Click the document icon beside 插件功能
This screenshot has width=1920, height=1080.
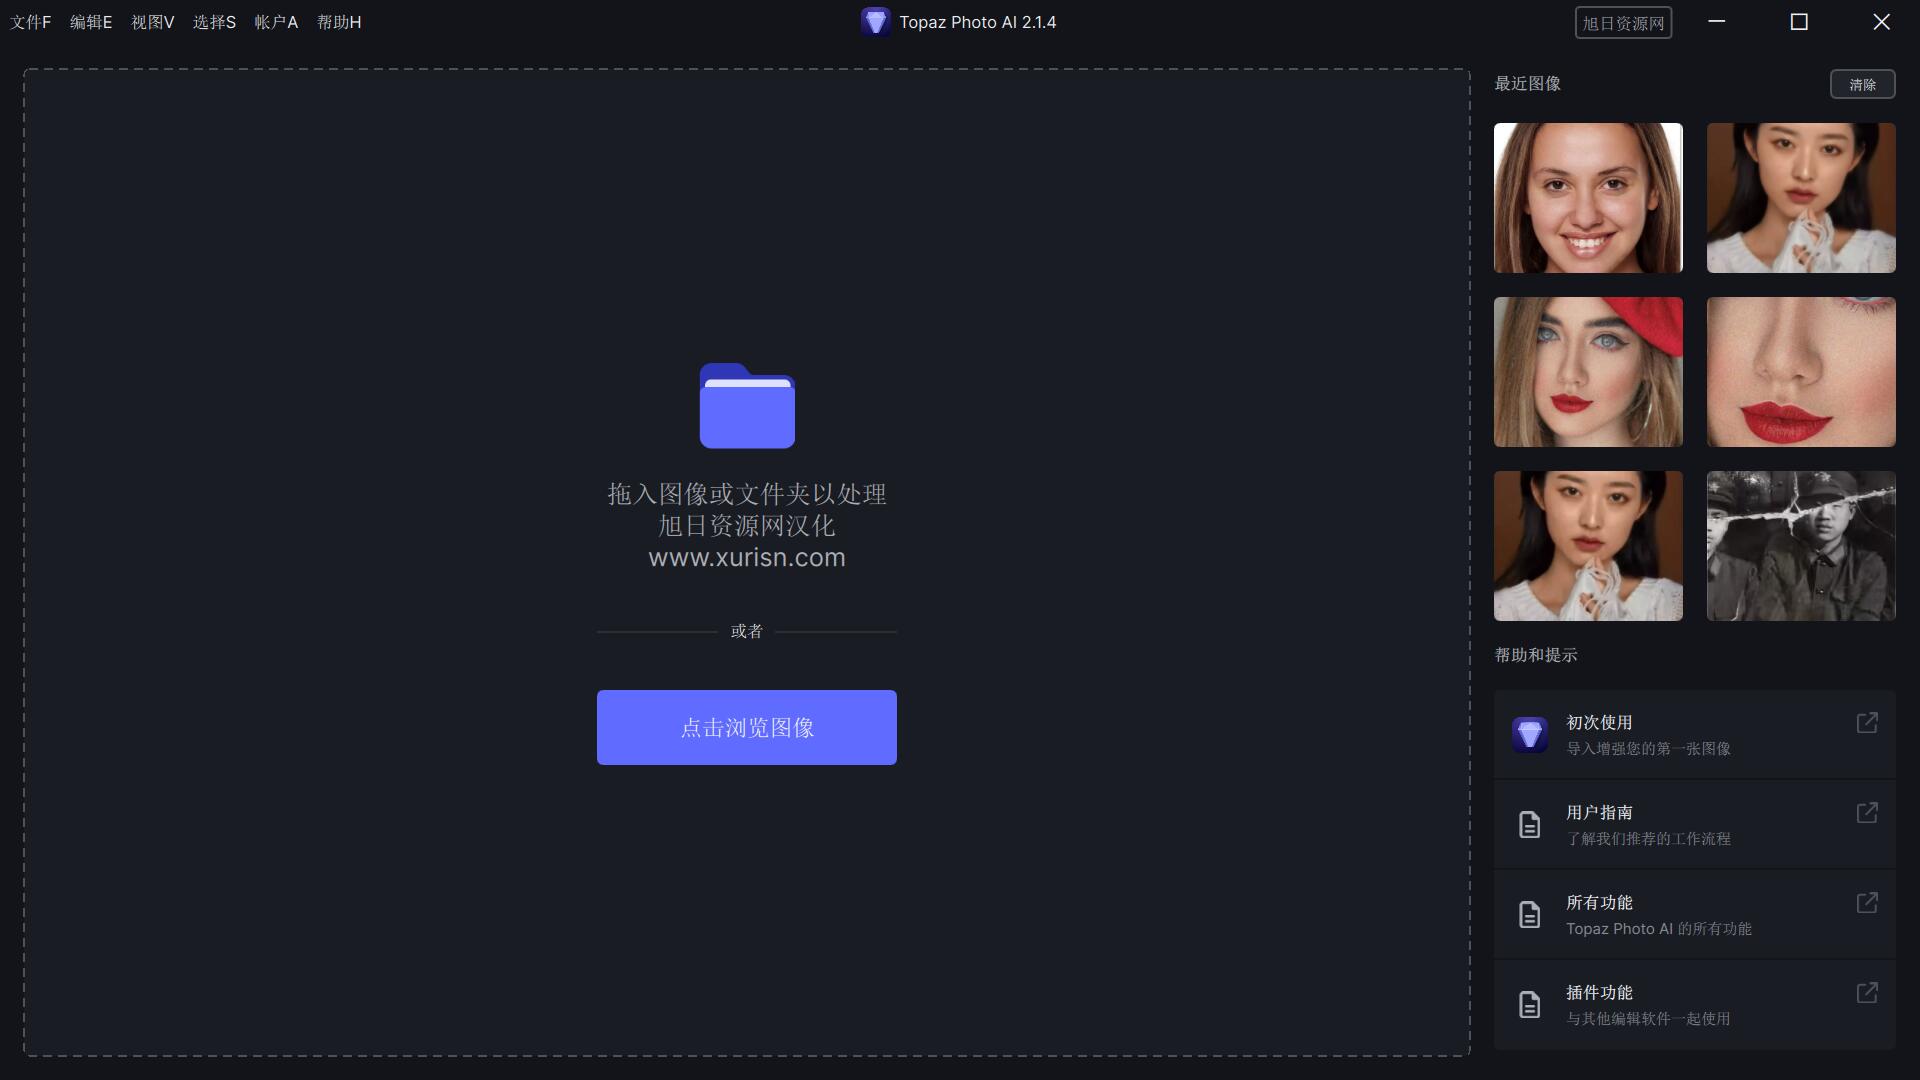coord(1530,1005)
